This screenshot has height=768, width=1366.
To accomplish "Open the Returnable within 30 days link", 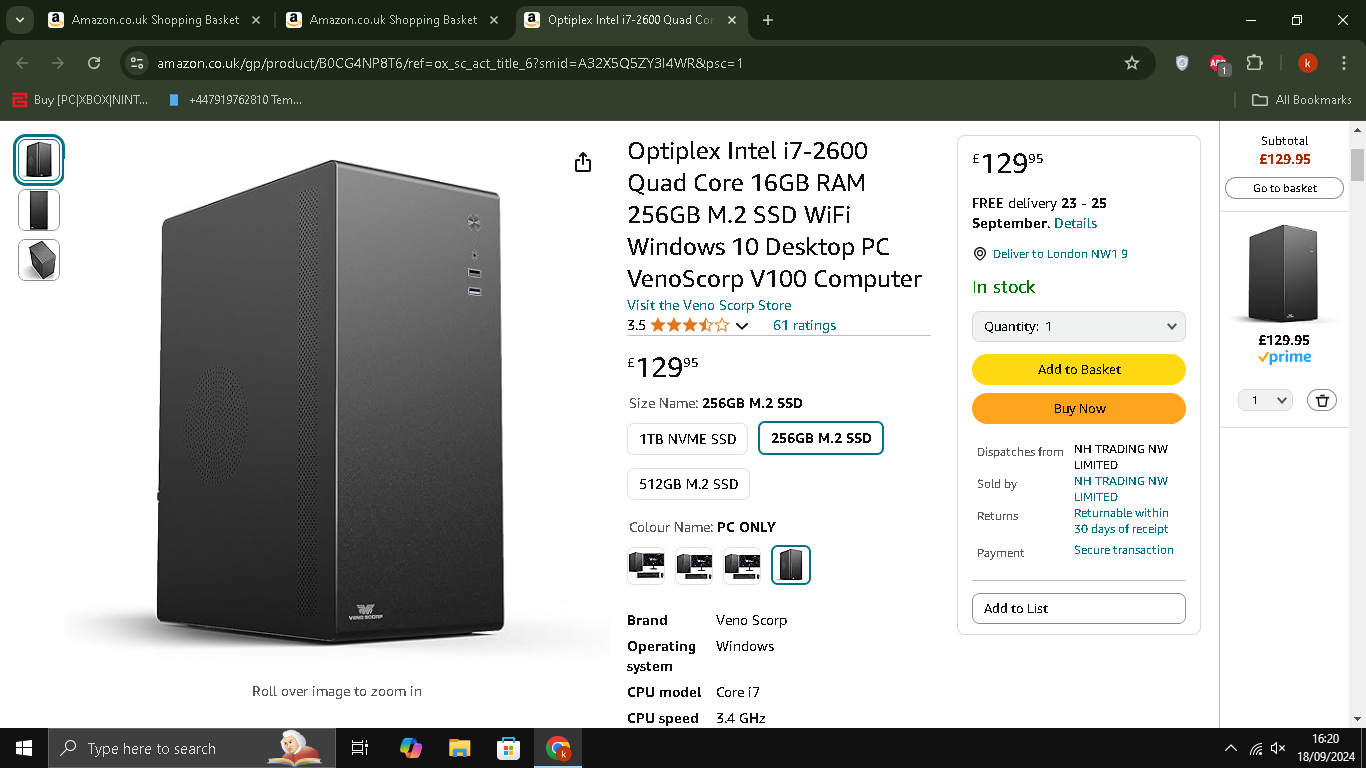I will pos(1121,521).
